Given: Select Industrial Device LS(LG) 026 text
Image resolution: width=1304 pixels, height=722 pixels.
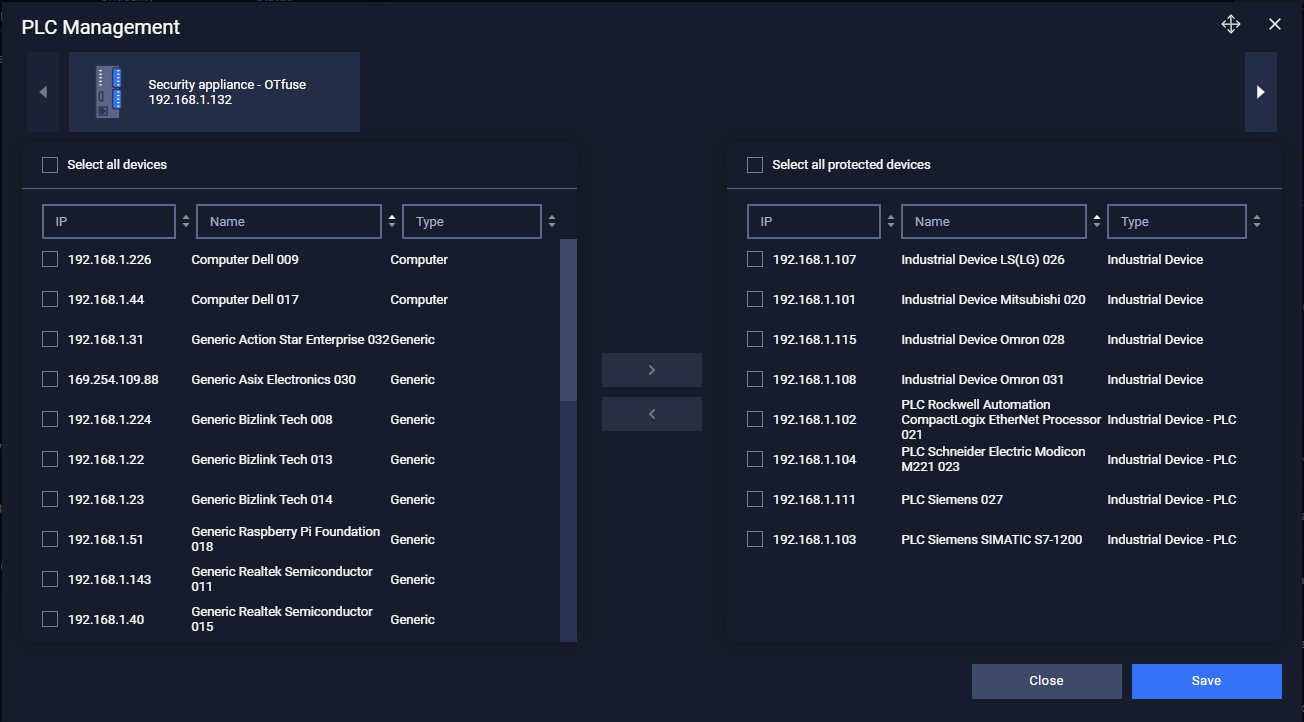Looking at the screenshot, I should pos(983,260).
